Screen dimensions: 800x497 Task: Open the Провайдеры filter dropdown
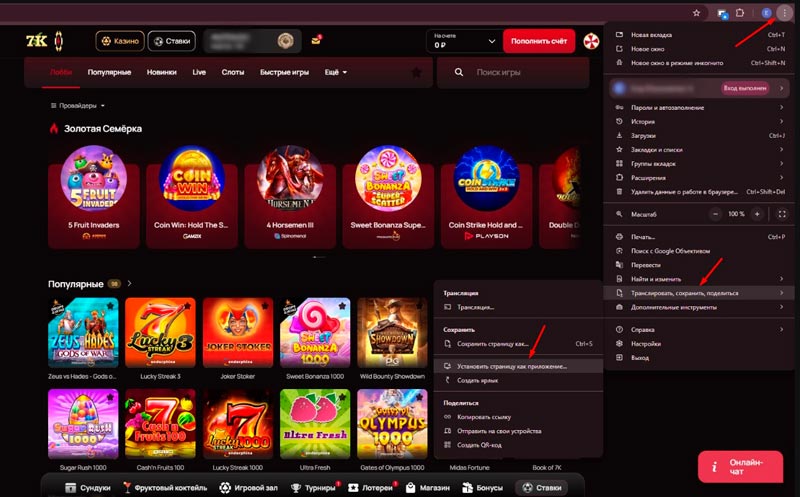pos(78,105)
